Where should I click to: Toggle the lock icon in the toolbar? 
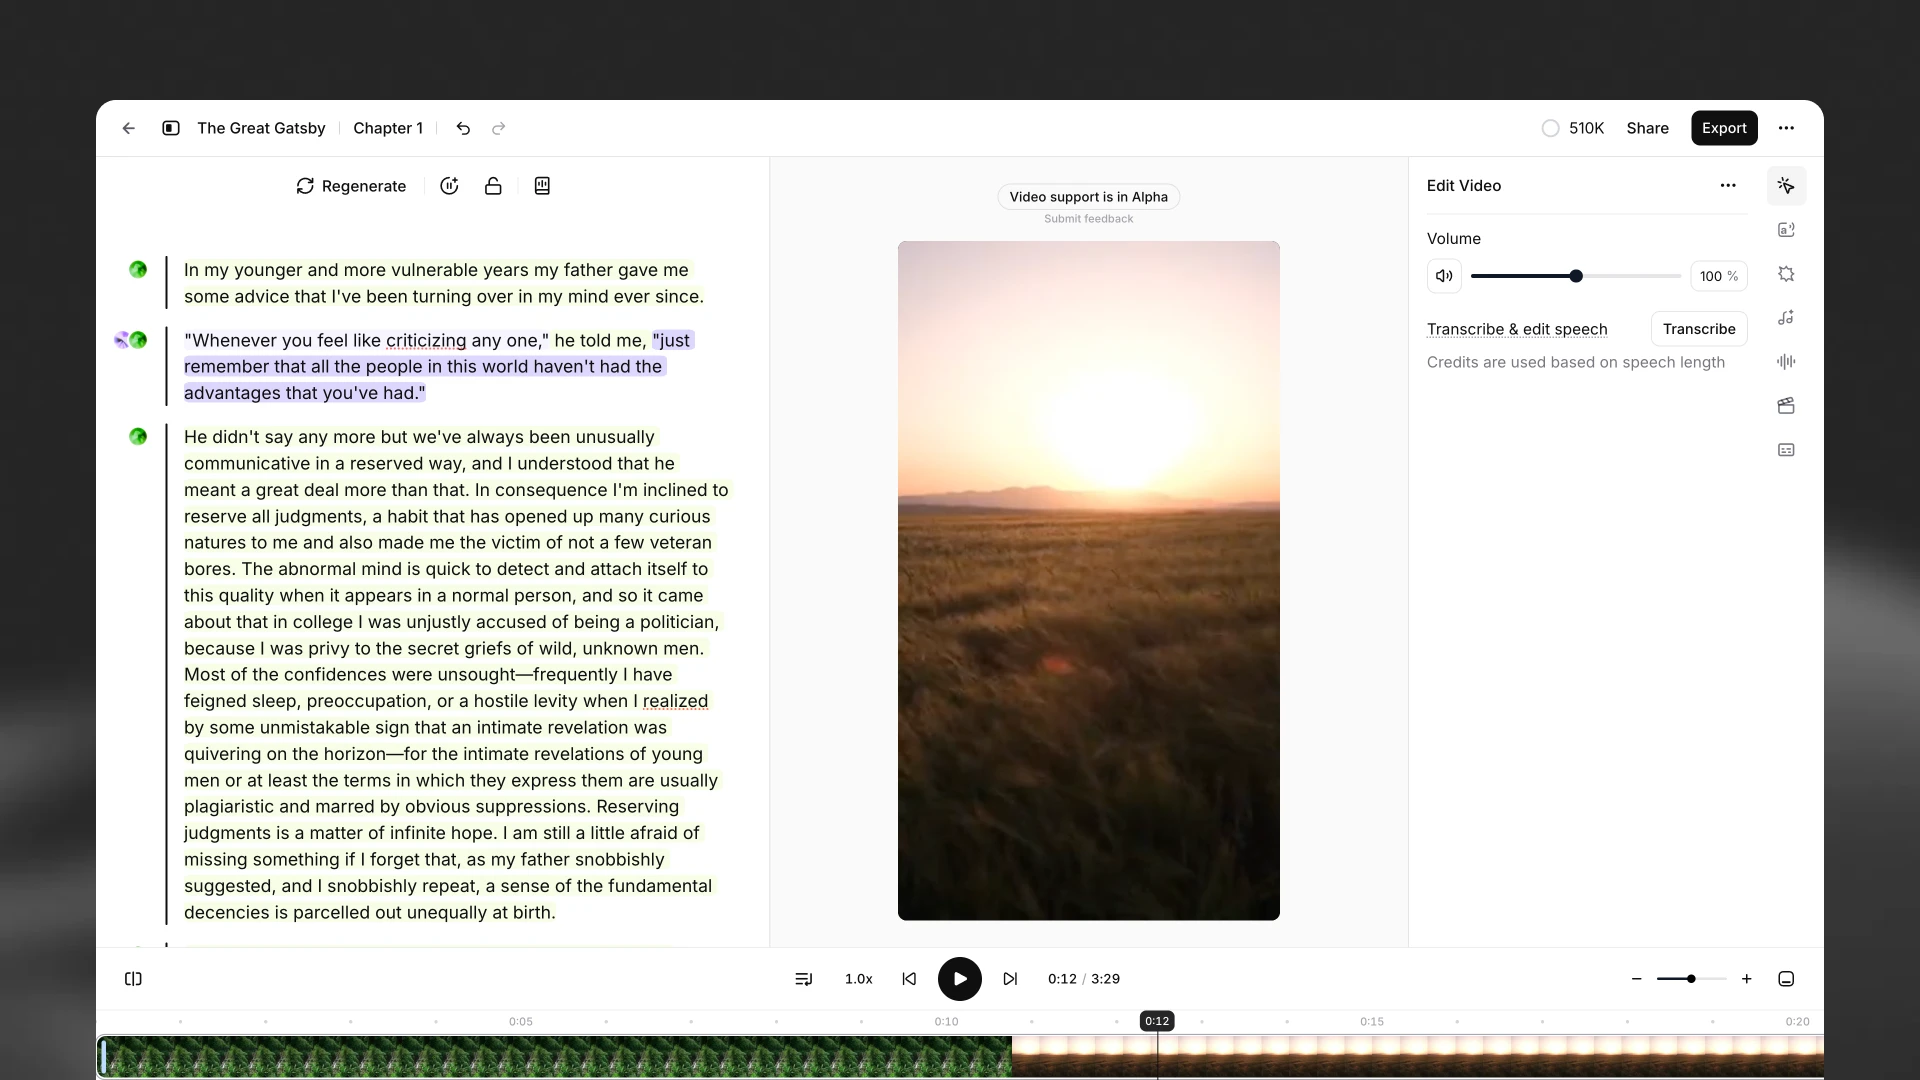pos(492,186)
